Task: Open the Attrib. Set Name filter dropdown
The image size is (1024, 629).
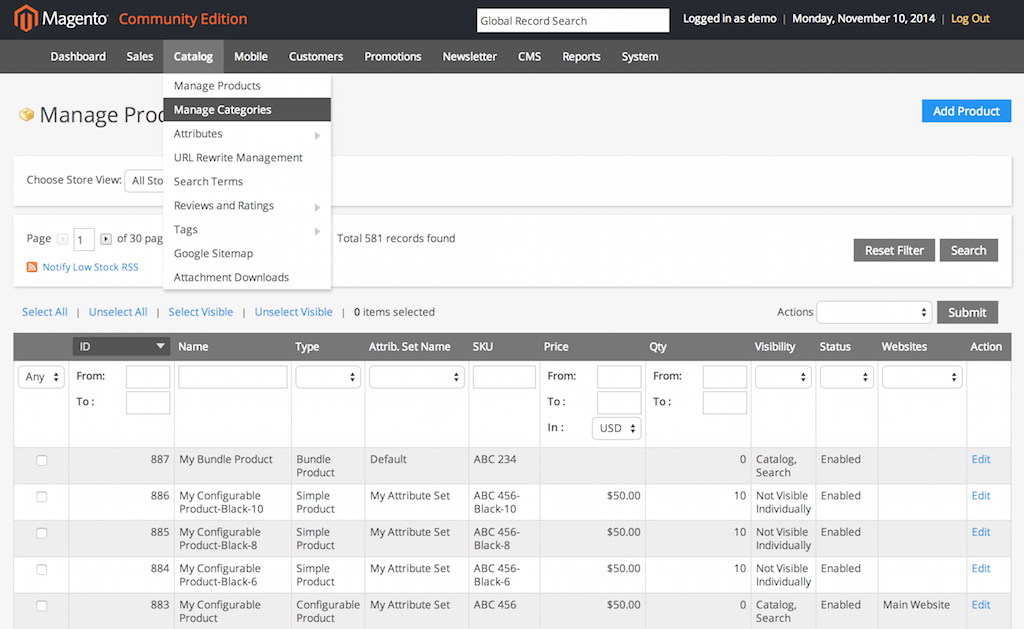Action: [417, 377]
